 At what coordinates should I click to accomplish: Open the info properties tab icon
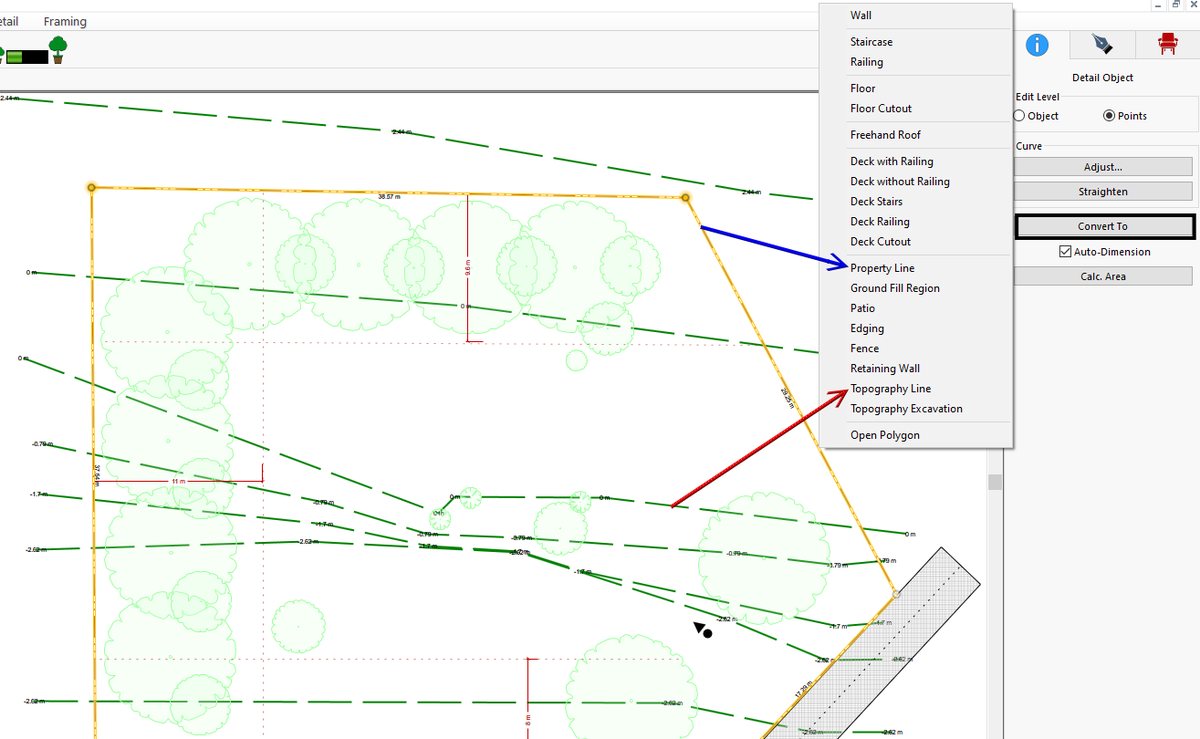(x=1037, y=44)
